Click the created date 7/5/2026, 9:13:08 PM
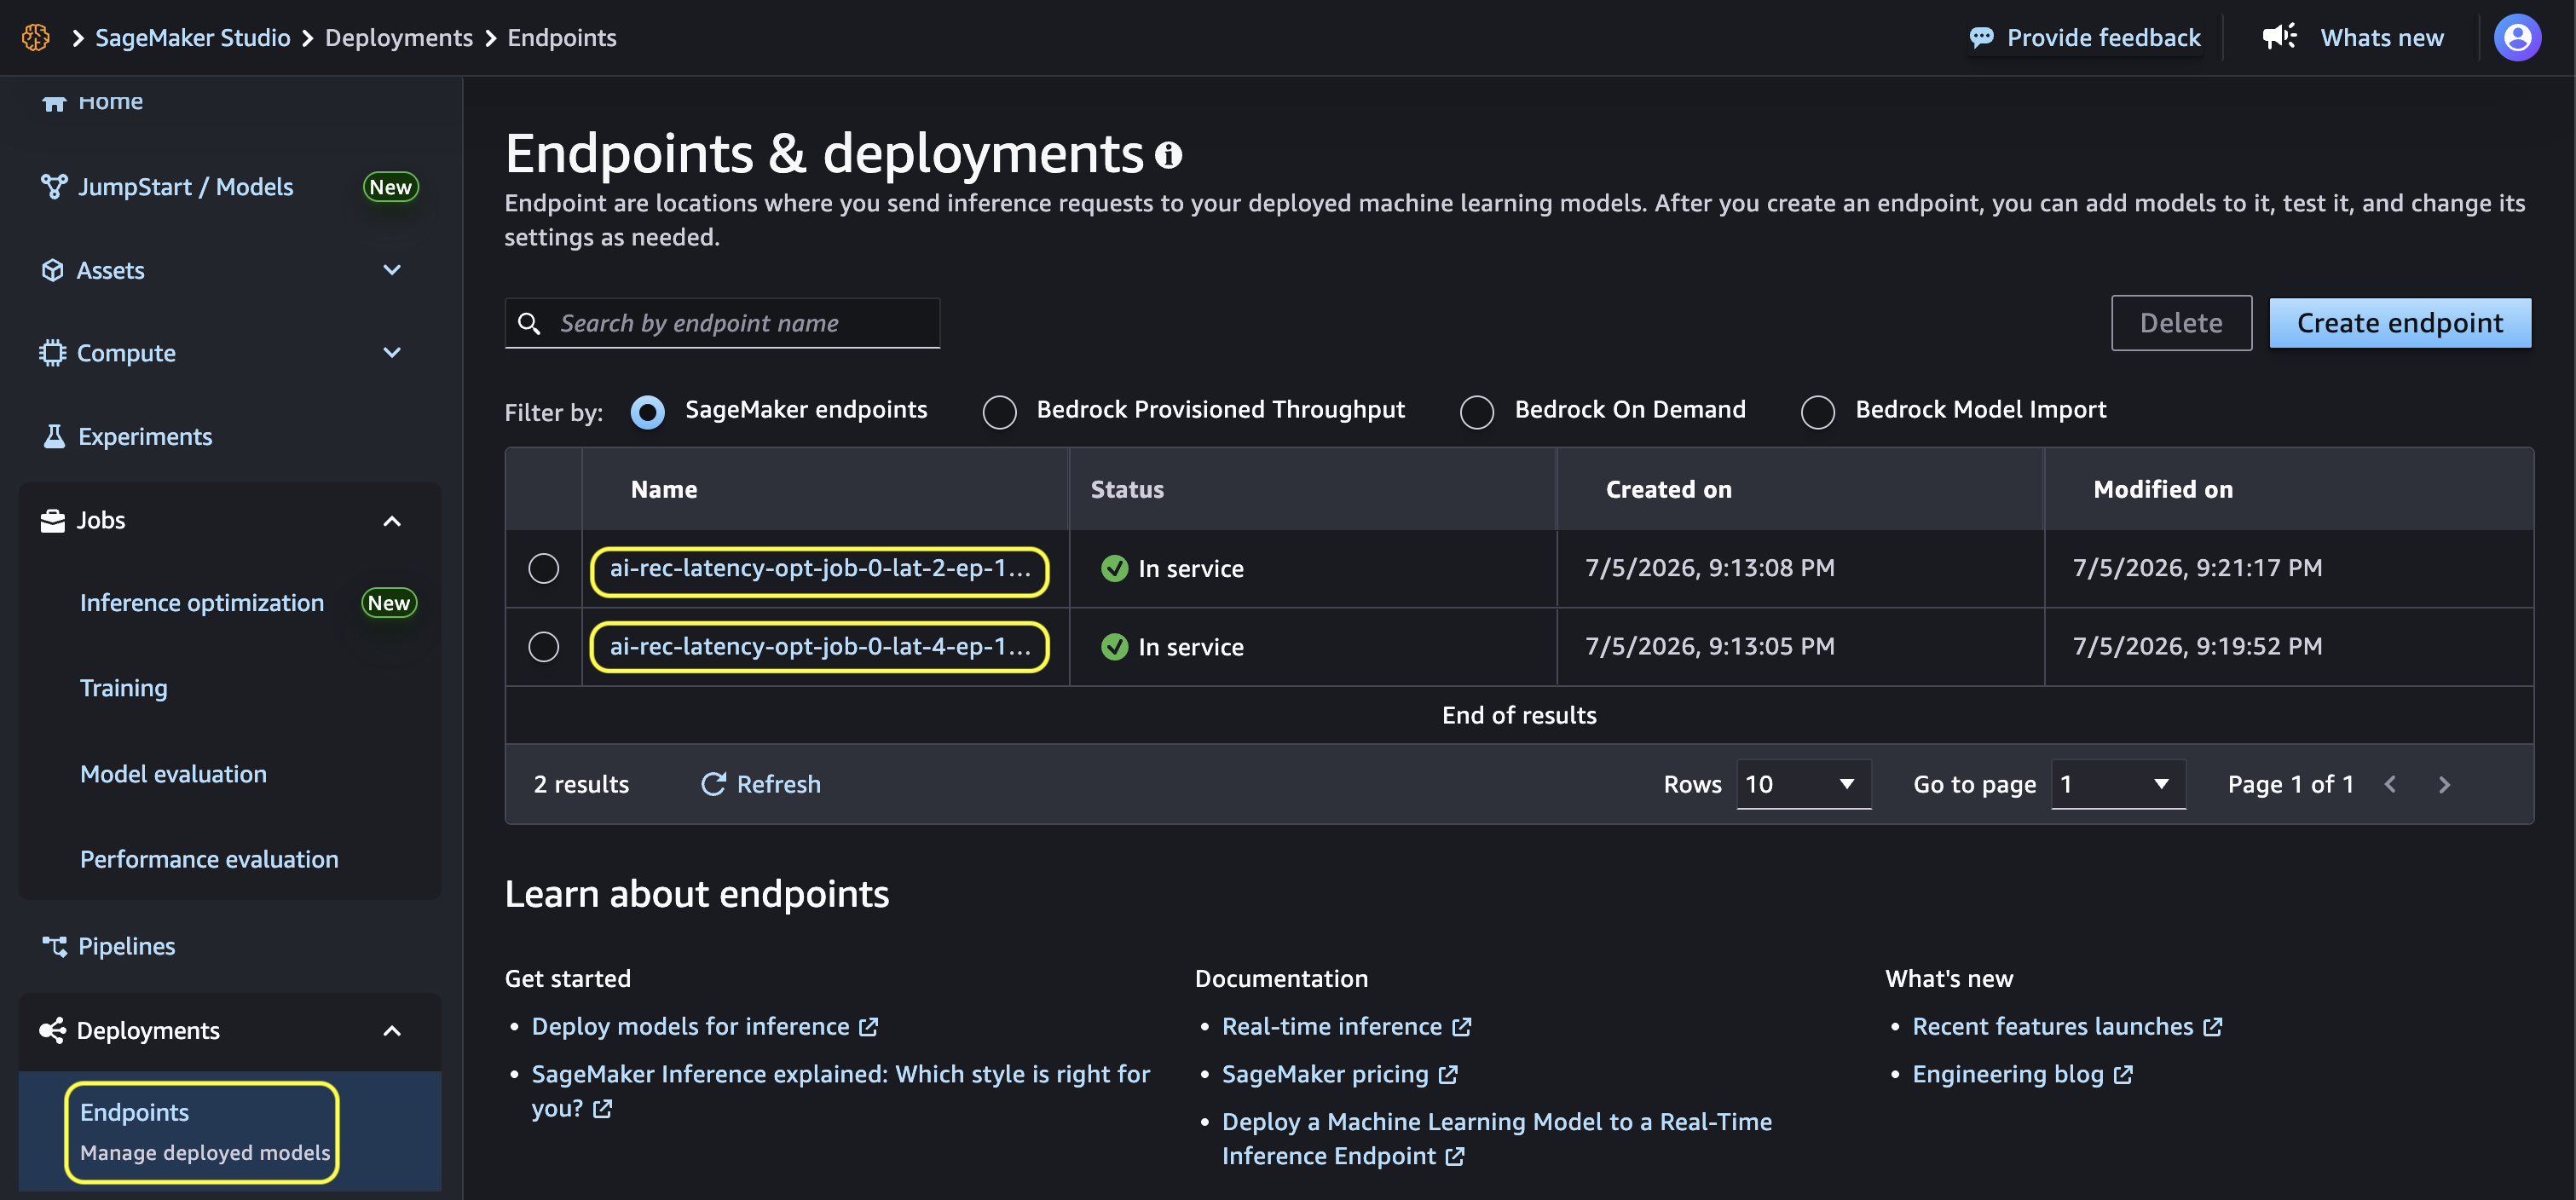The width and height of the screenshot is (2576, 1200). (1710, 568)
